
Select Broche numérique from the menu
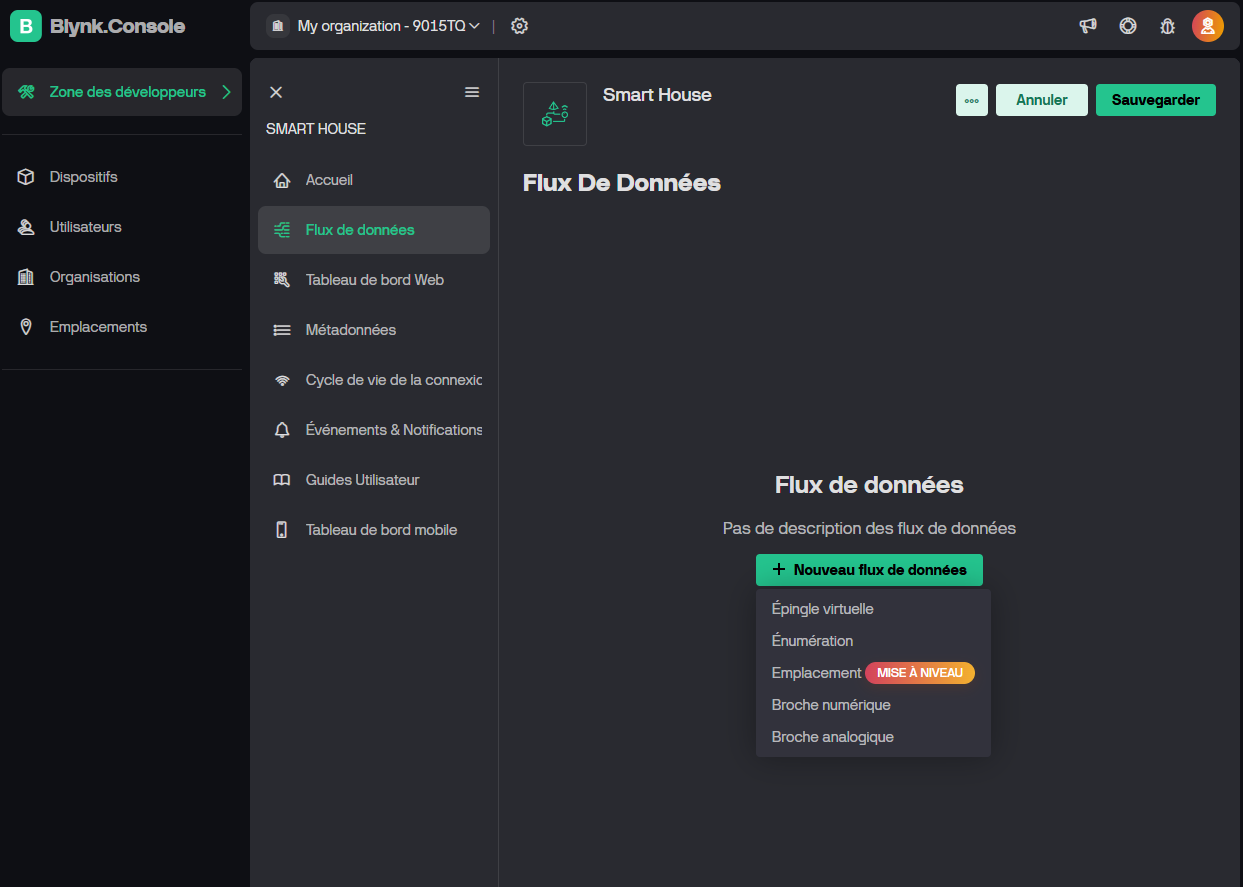[873, 705]
